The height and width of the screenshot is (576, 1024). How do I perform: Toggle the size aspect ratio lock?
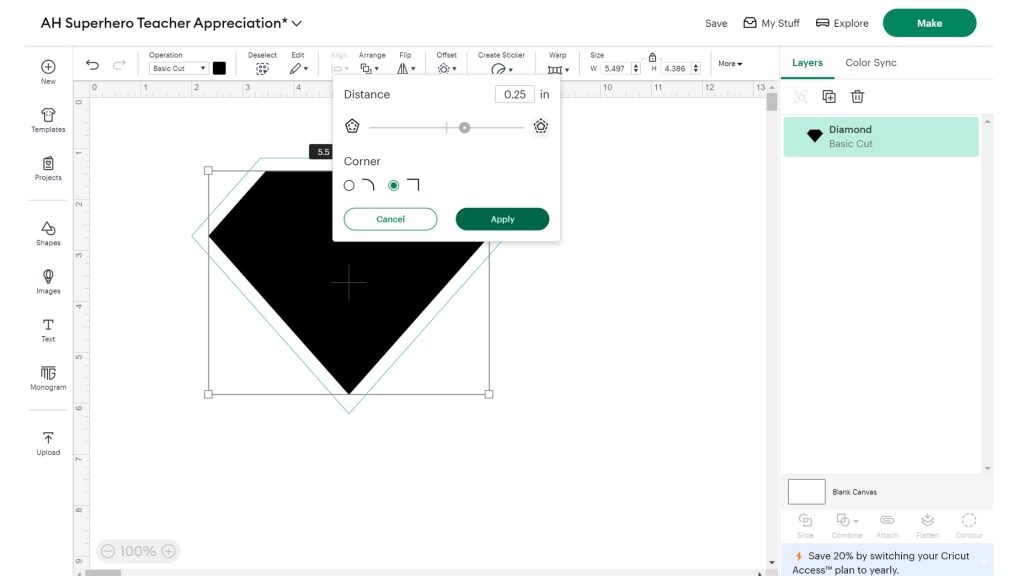652,57
